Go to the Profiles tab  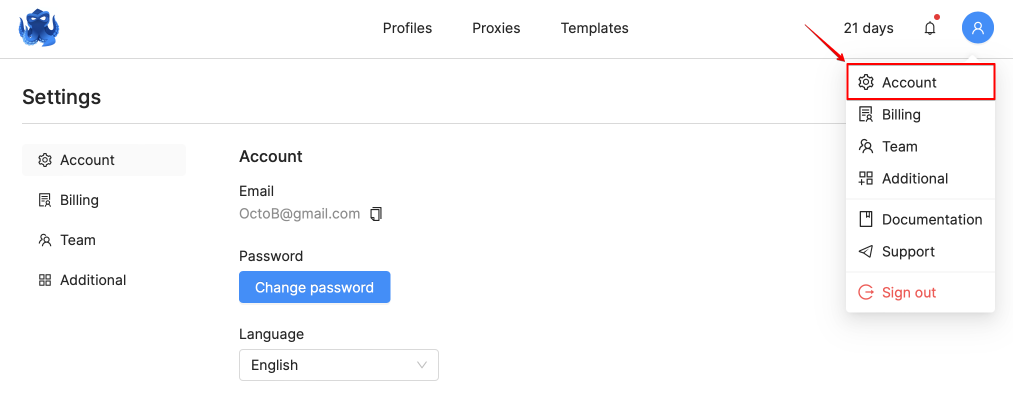pyautogui.click(x=407, y=28)
